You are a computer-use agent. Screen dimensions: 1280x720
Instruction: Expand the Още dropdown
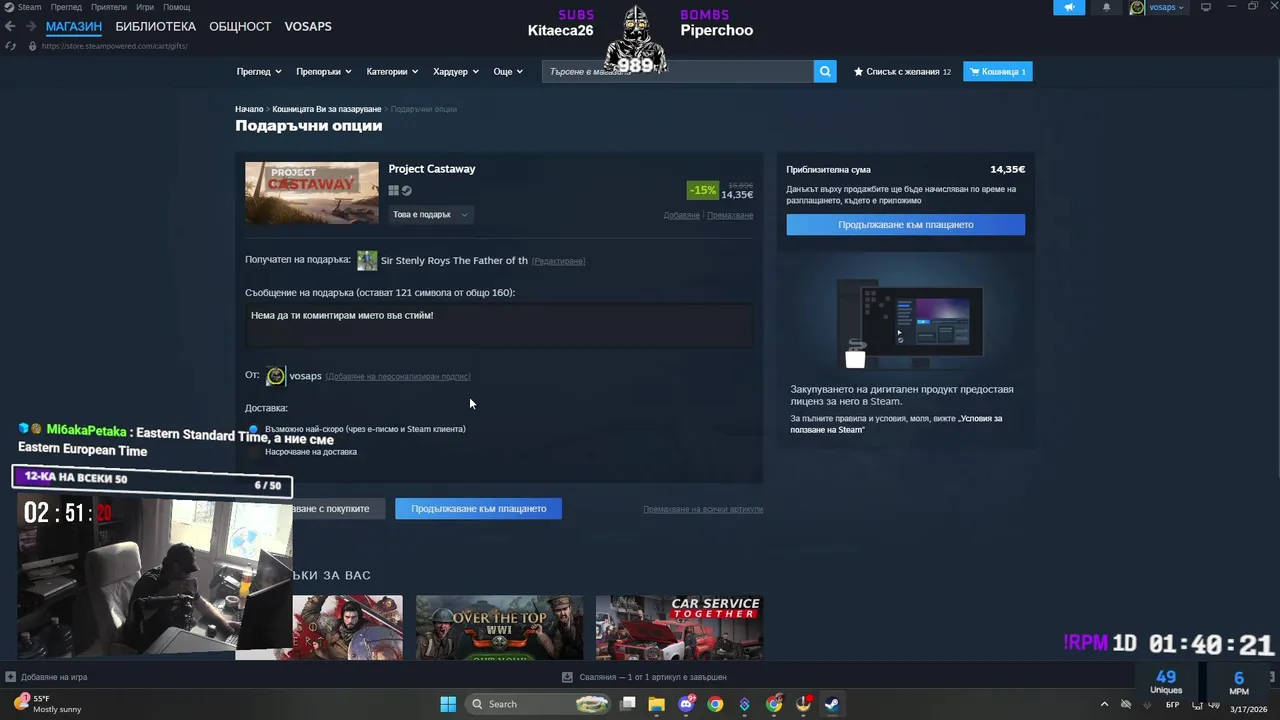(508, 72)
